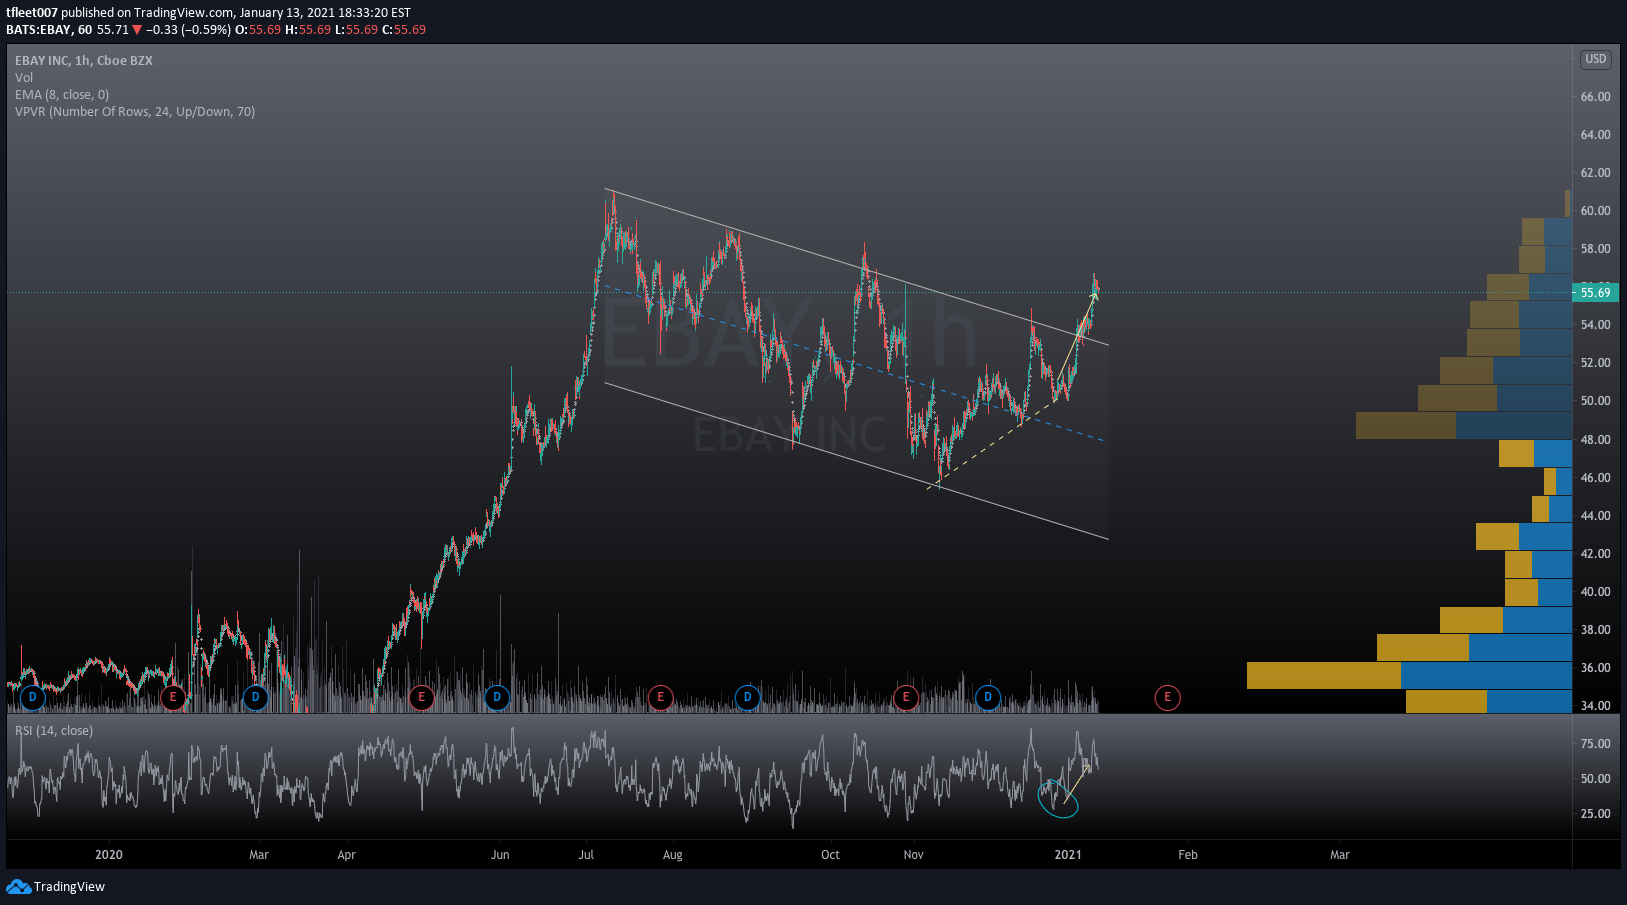Click the 2020 label on the time axis
Image resolution: width=1627 pixels, height=905 pixels.
pyautogui.click(x=109, y=855)
